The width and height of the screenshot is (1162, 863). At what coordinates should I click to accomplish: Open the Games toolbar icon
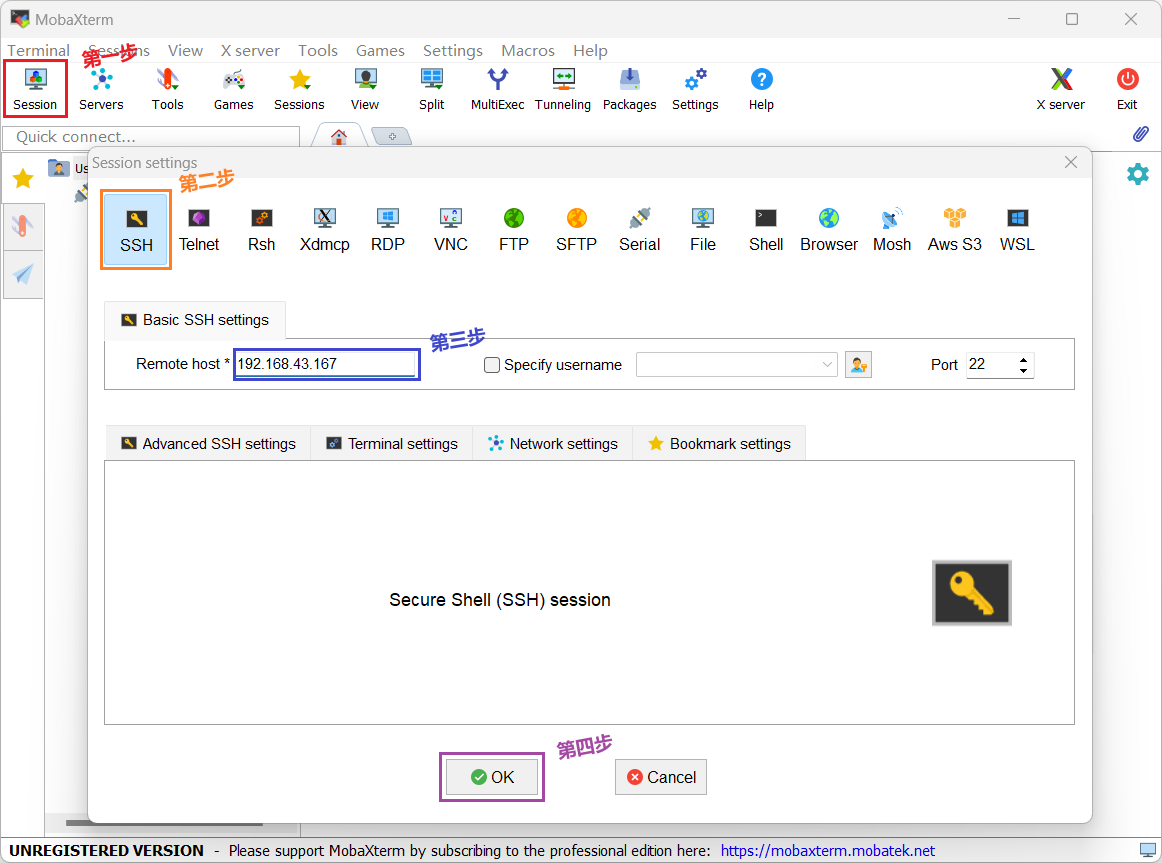tap(233, 89)
